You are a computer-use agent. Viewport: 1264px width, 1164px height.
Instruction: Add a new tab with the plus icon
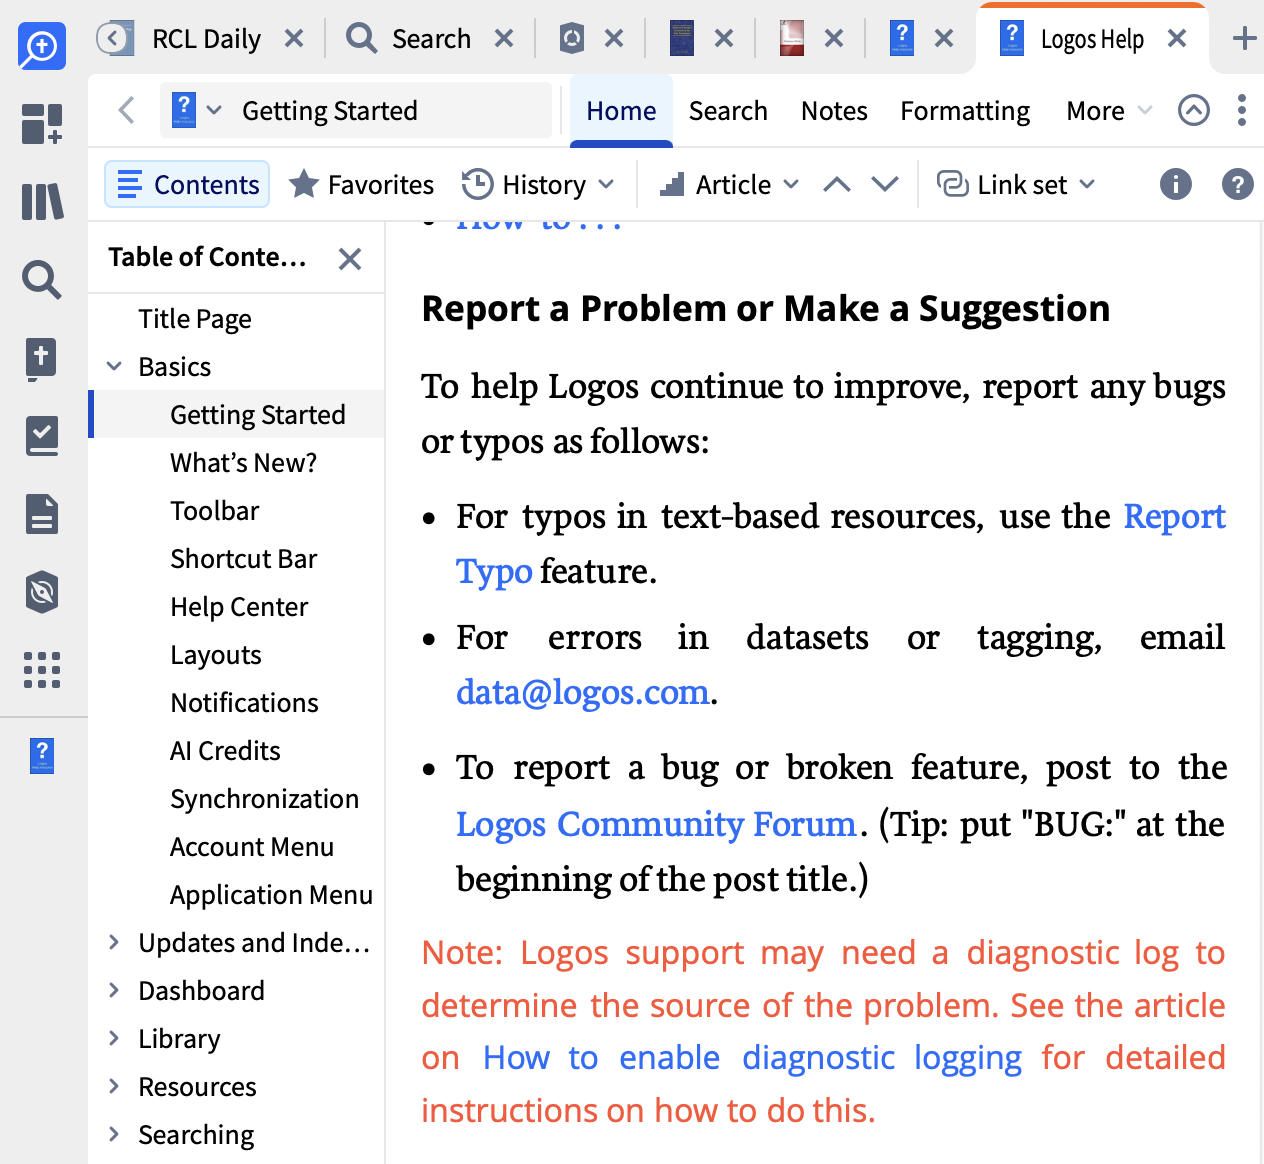point(1244,39)
